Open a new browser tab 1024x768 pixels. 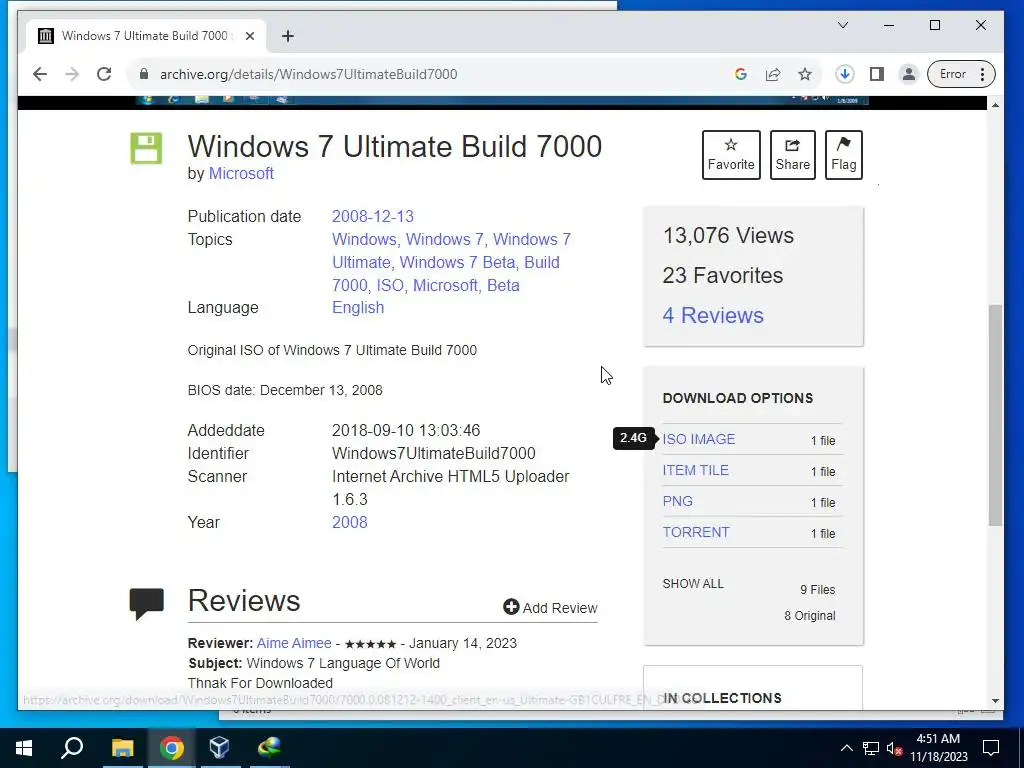click(x=288, y=36)
